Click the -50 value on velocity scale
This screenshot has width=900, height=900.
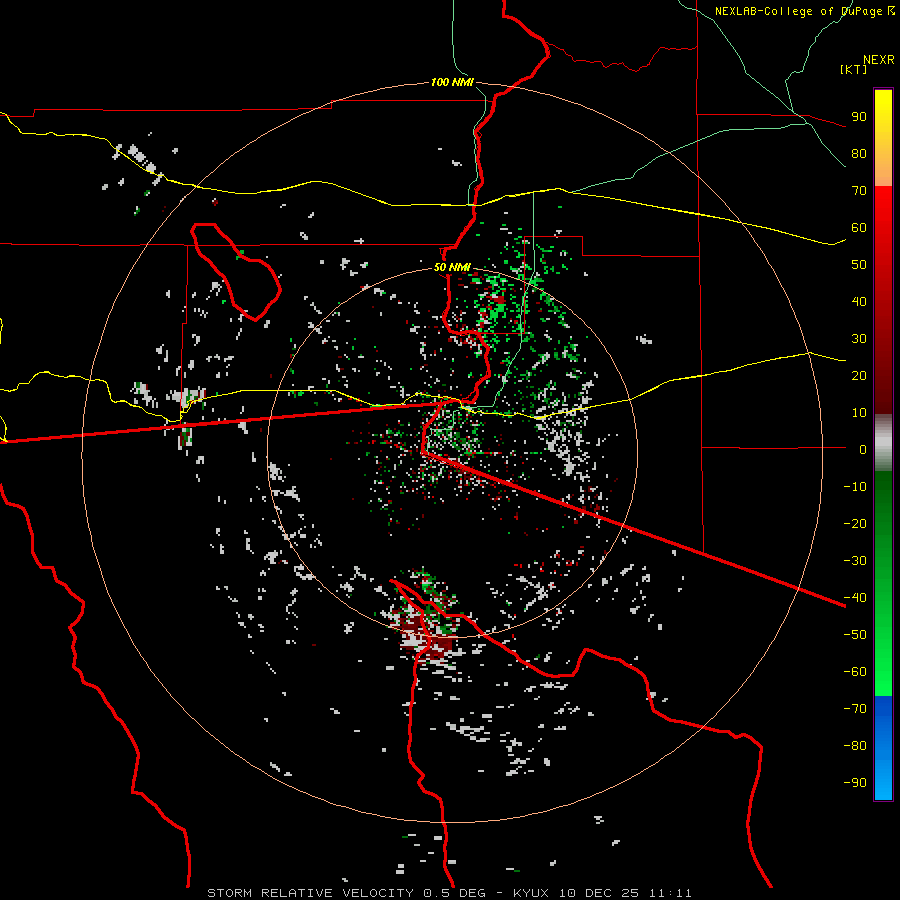855,635
